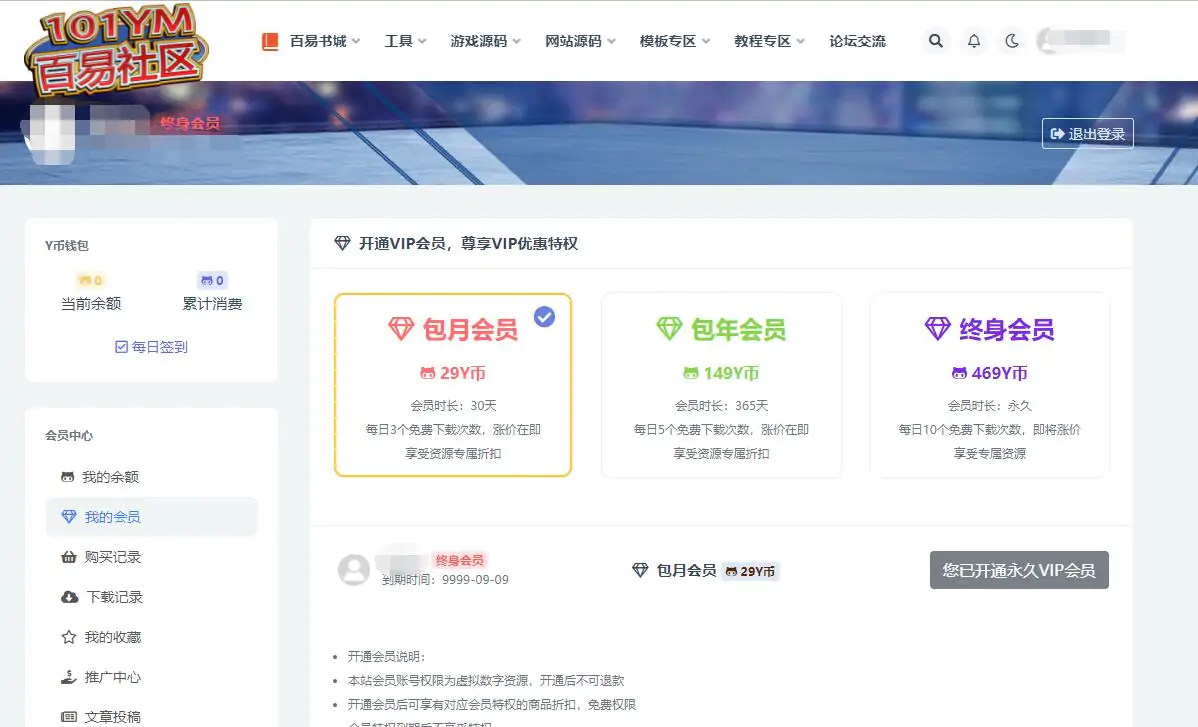Screen dimensions: 1198x727
Task: Click the grey user avatar beside 到期时间
Action: point(354,570)
